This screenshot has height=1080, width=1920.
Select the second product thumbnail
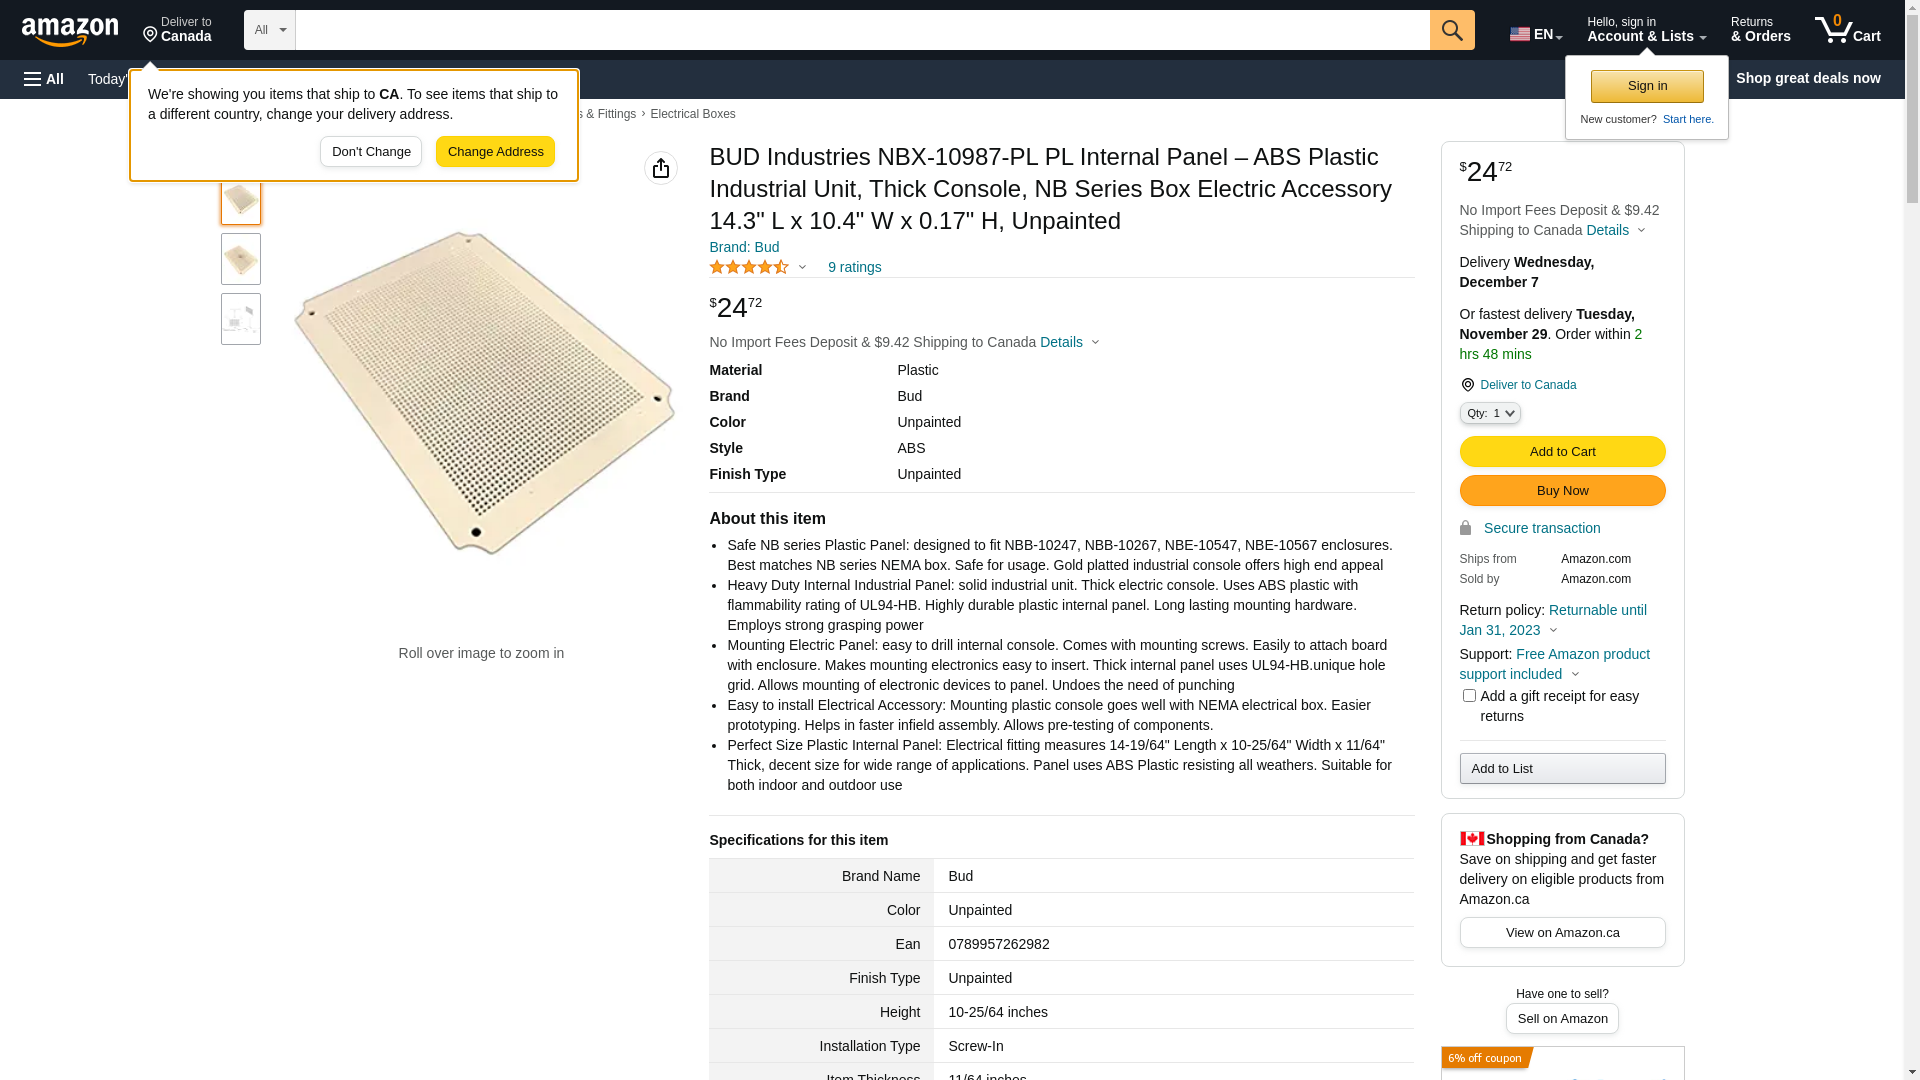[241, 259]
